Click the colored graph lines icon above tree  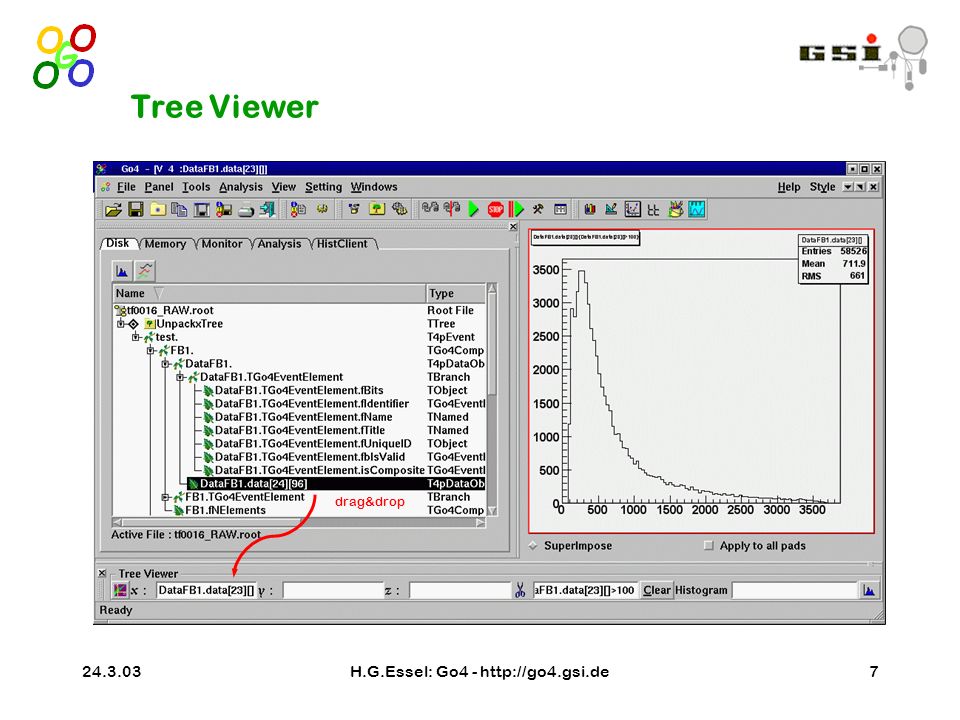tap(144, 271)
